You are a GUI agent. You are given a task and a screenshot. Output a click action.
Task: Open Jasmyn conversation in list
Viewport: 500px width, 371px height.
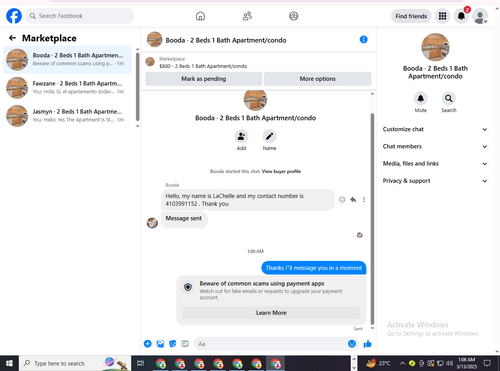click(x=67, y=116)
